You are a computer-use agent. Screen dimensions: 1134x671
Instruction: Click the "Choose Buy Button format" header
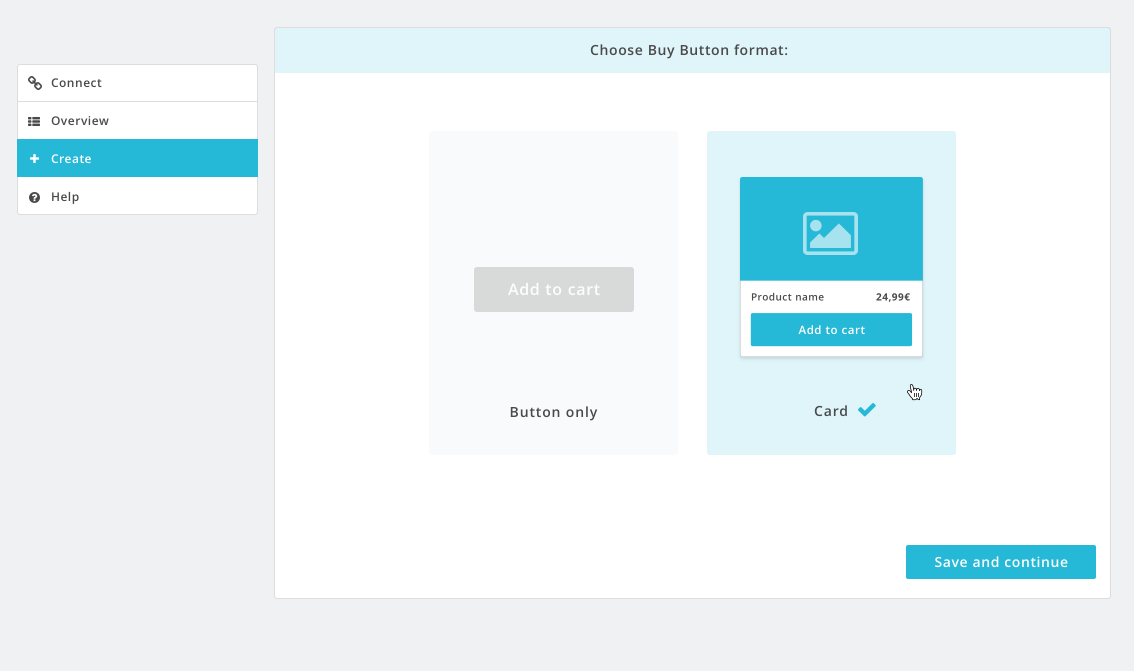click(689, 50)
